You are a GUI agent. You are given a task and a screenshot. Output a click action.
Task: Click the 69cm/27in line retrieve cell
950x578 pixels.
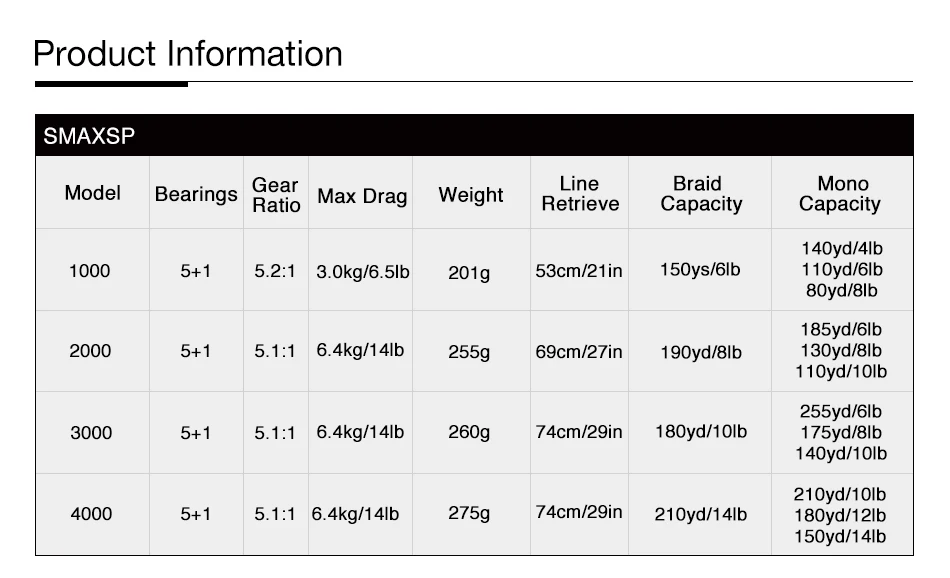[x=580, y=351]
